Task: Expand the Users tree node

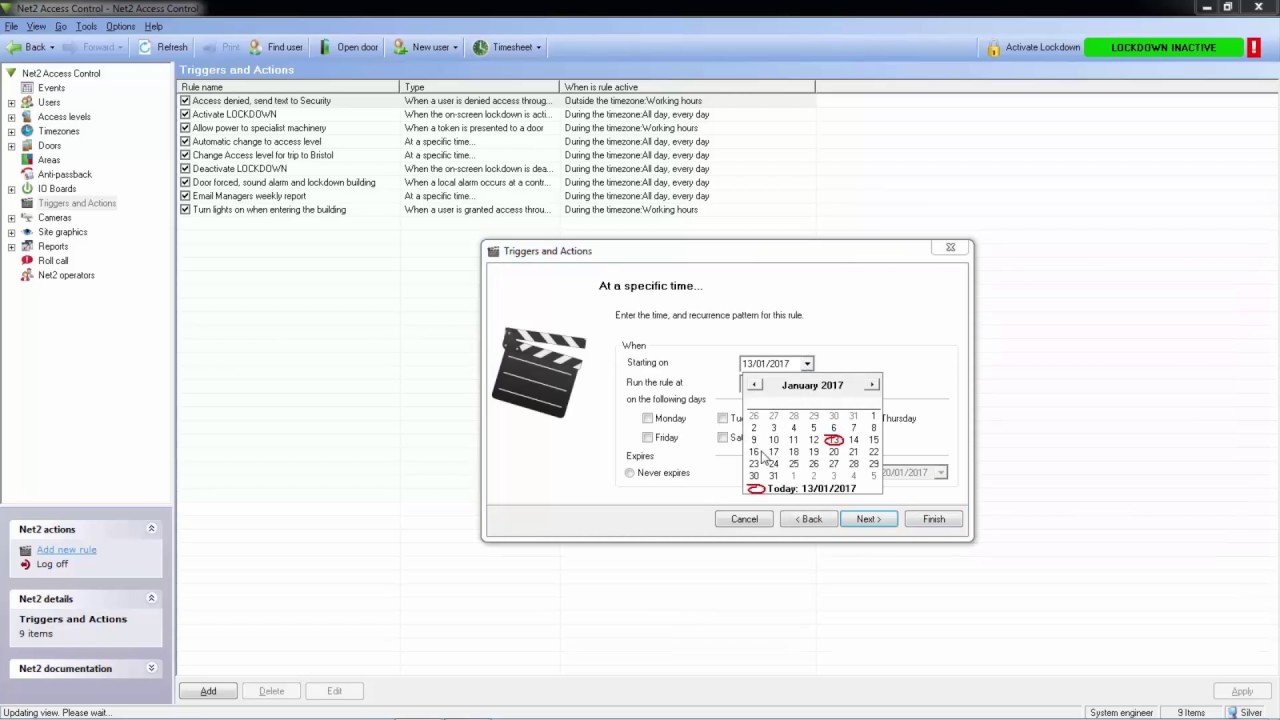Action: tap(11, 102)
